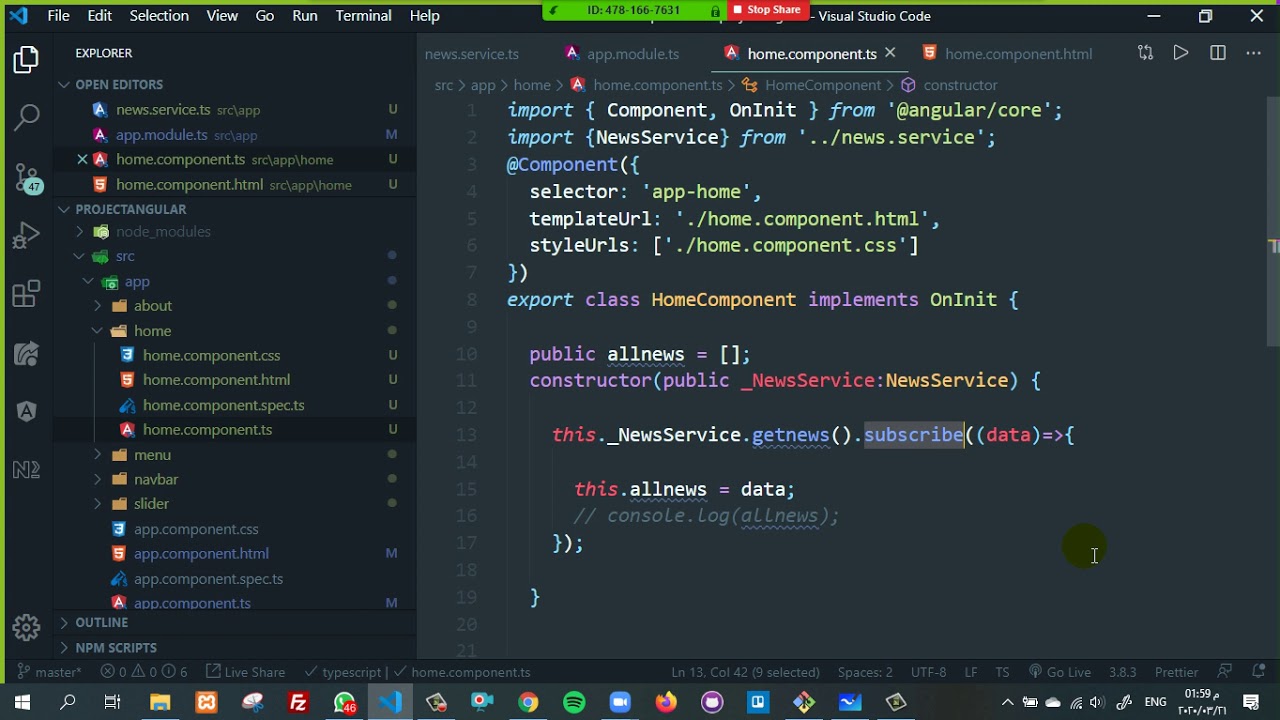The height and width of the screenshot is (720, 1280).
Task: Open the Search view in activity bar
Action: 27,117
